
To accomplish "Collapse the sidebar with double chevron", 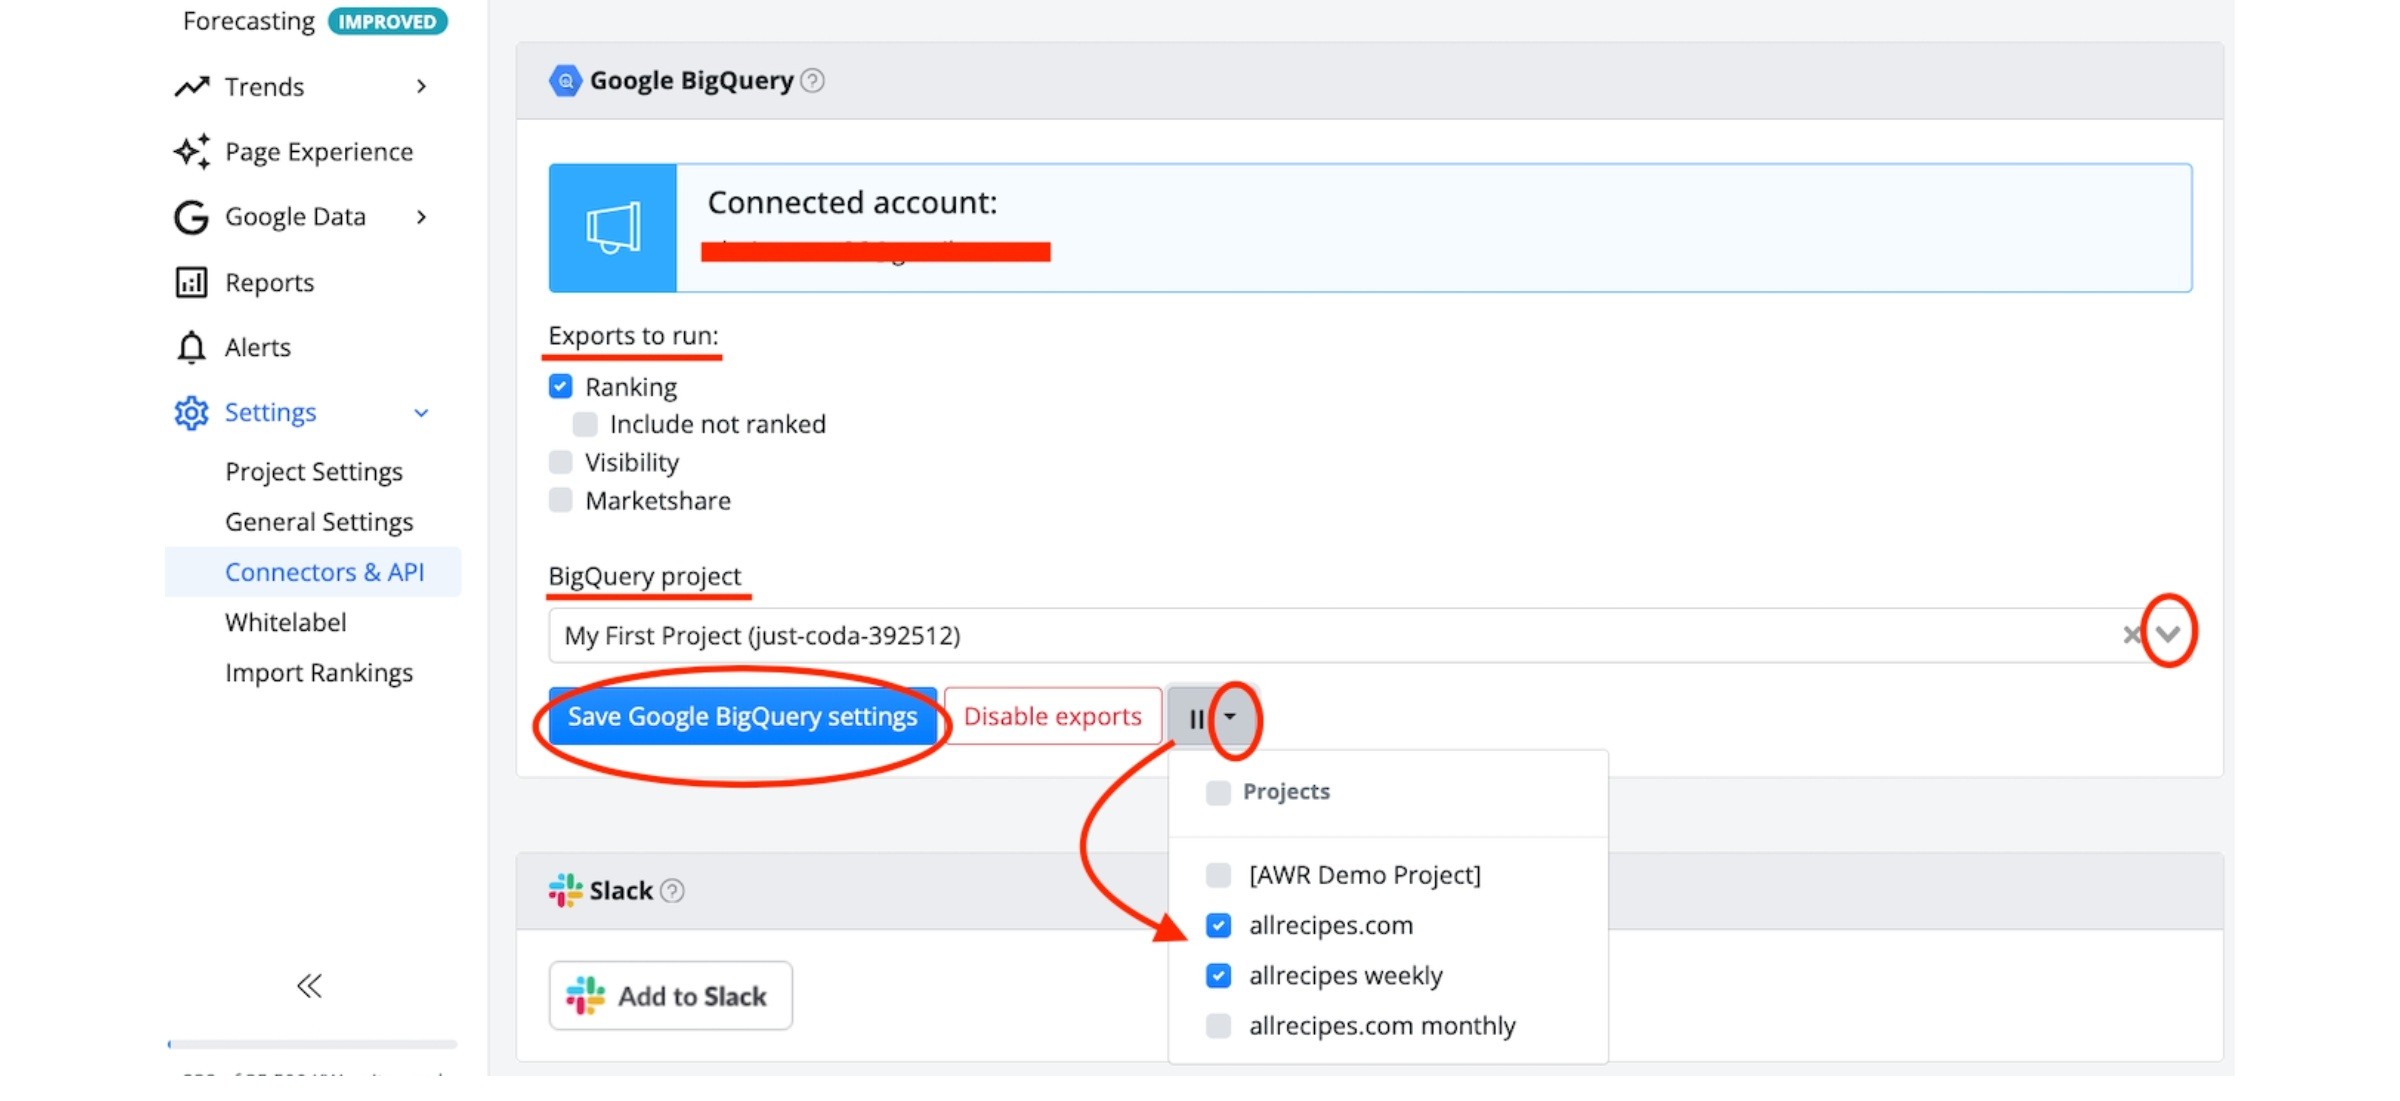I will [309, 986].
